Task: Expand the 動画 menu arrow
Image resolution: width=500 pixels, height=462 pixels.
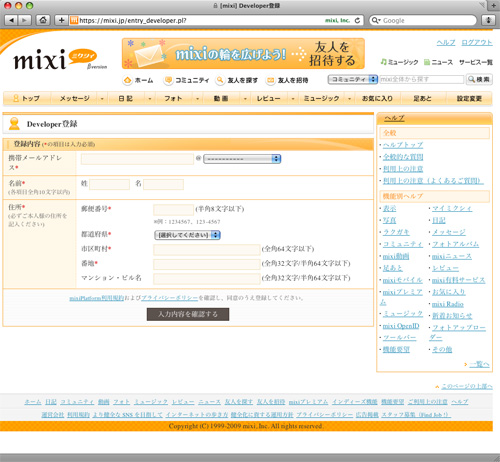Action: [x=245, y=99]
